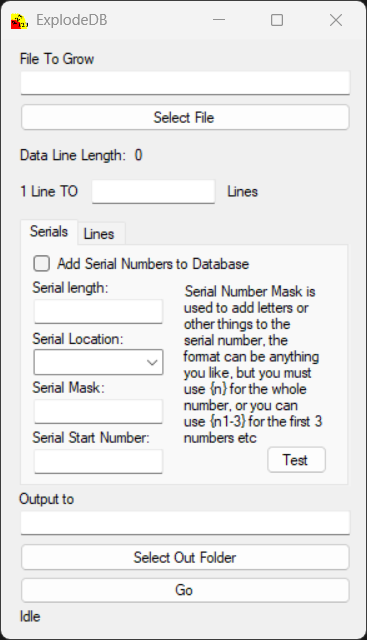This screenshot has height=640, width=367.
Task: Click into the Serial Mask field
Action: point(98,411)
